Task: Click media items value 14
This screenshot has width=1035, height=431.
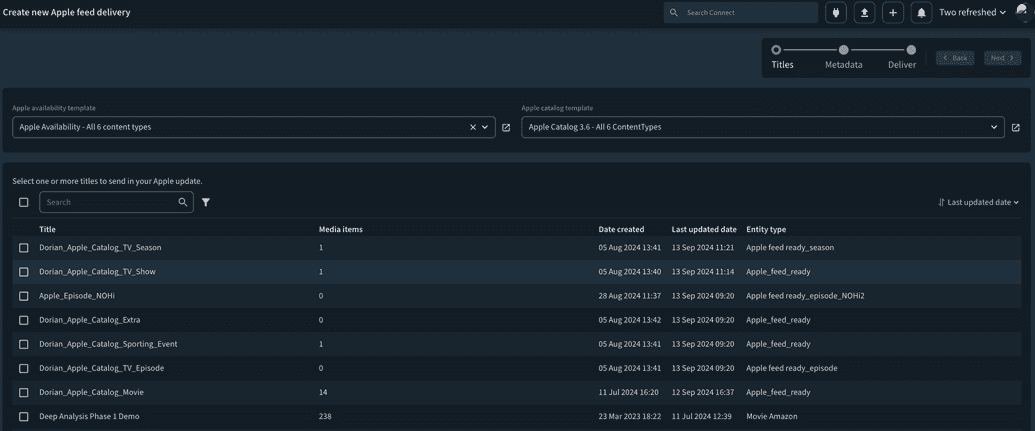Action: click(x=323, y=393)
